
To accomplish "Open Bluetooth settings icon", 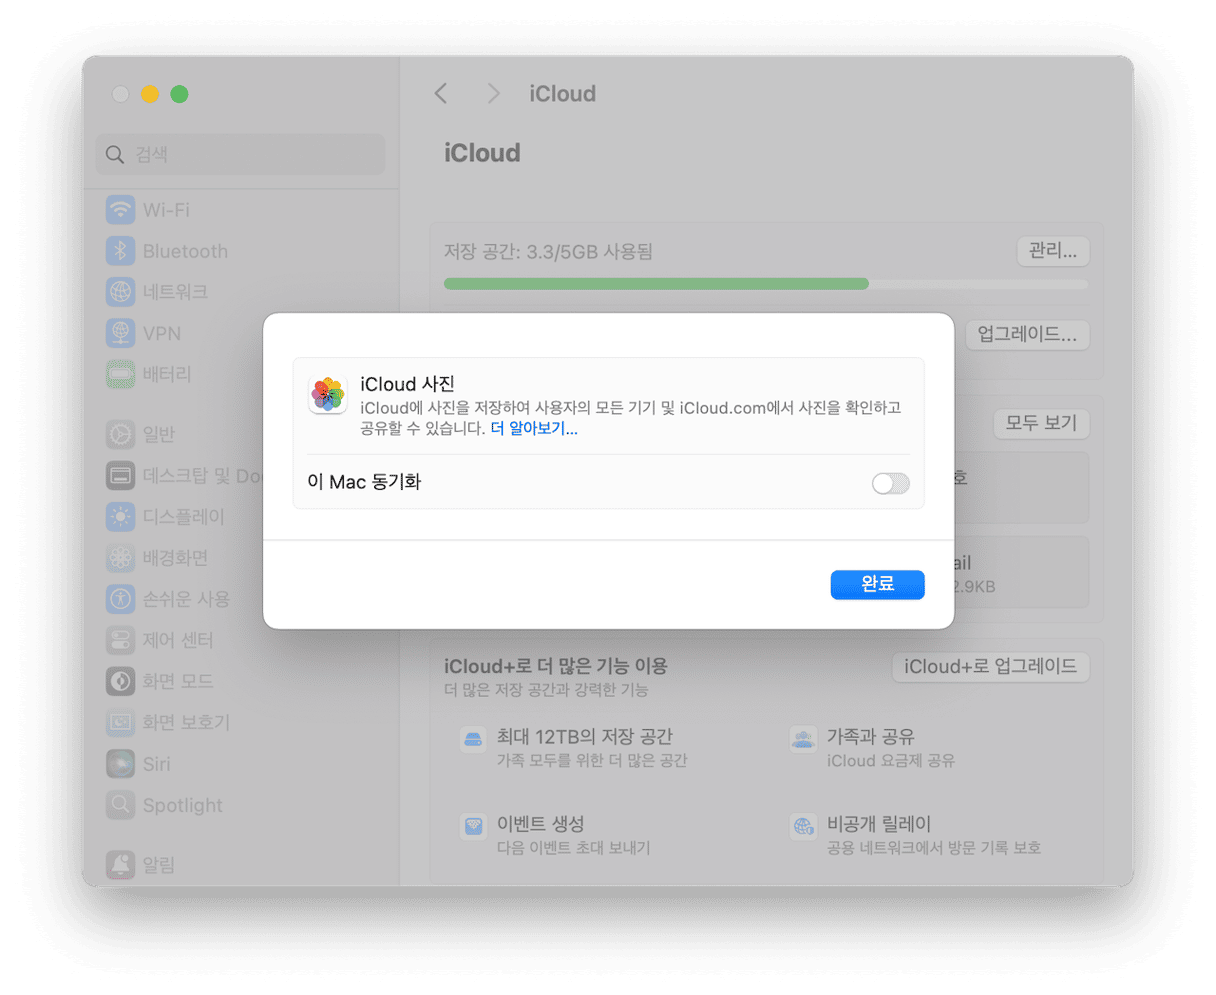I will coord(121,251).
